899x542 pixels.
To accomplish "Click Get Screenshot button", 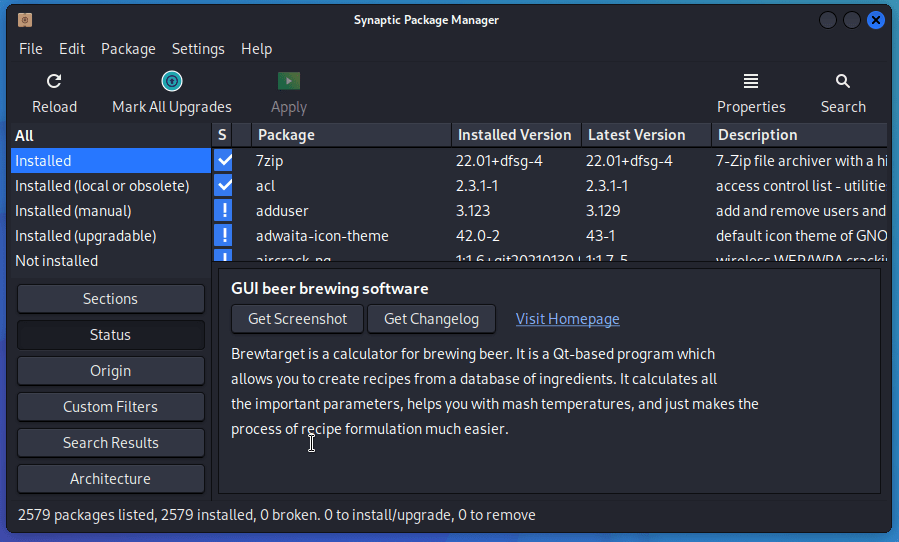I will (298, 319).
